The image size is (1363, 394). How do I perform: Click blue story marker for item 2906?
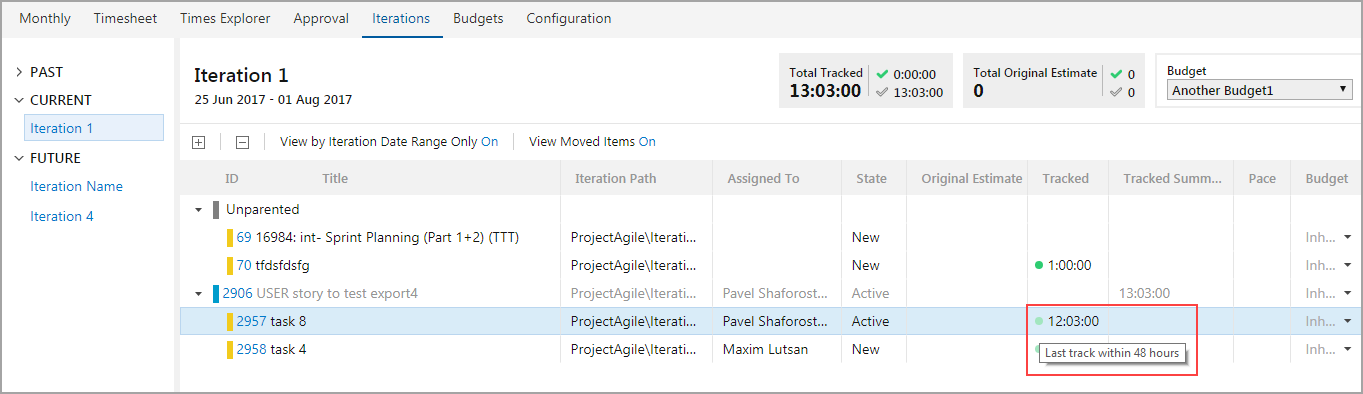pyautogui.click(x=215, y=293)
